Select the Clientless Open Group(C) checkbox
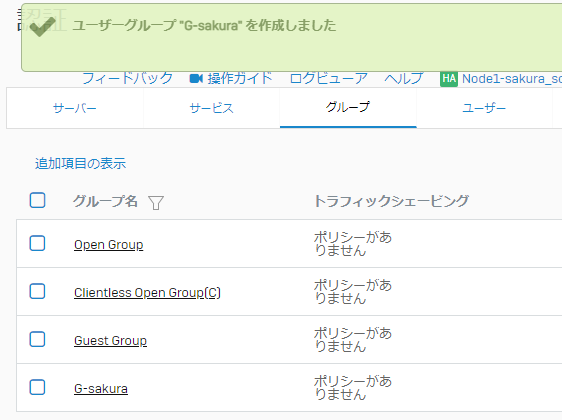562x420 pixels. click(x=37, y=291)
